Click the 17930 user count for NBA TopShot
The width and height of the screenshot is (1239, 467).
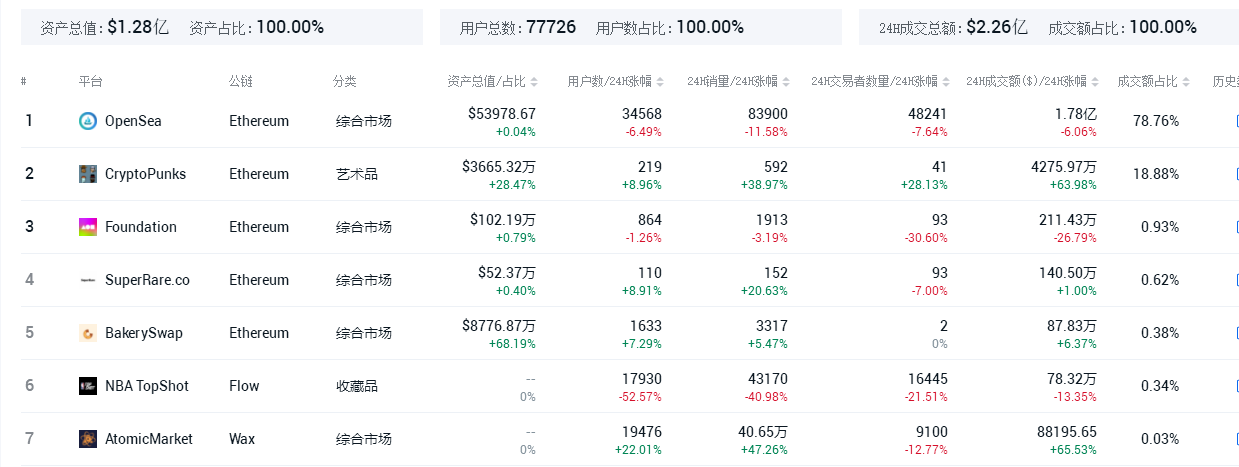click(641, 379)
